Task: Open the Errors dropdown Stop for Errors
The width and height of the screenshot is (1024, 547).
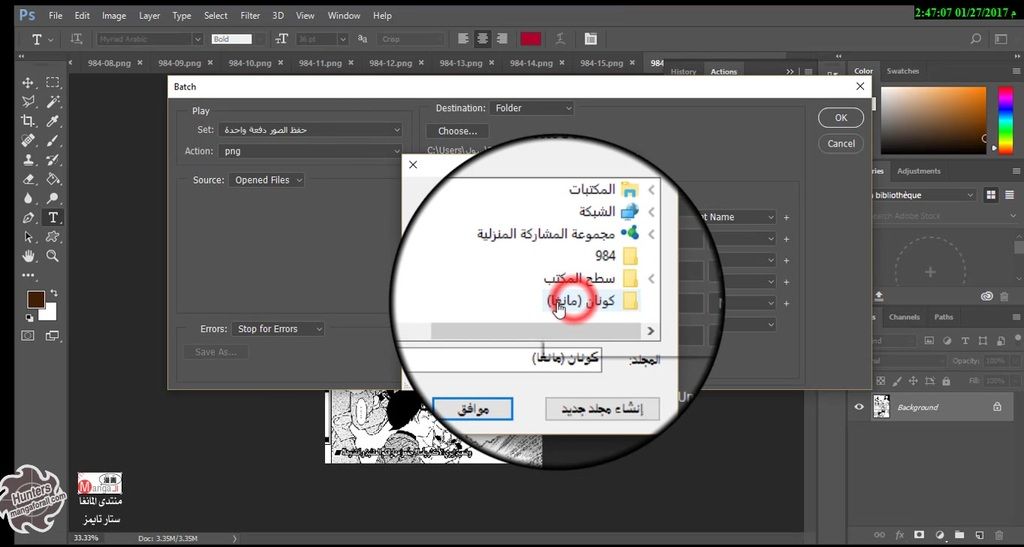Action: tap(278, 329)
